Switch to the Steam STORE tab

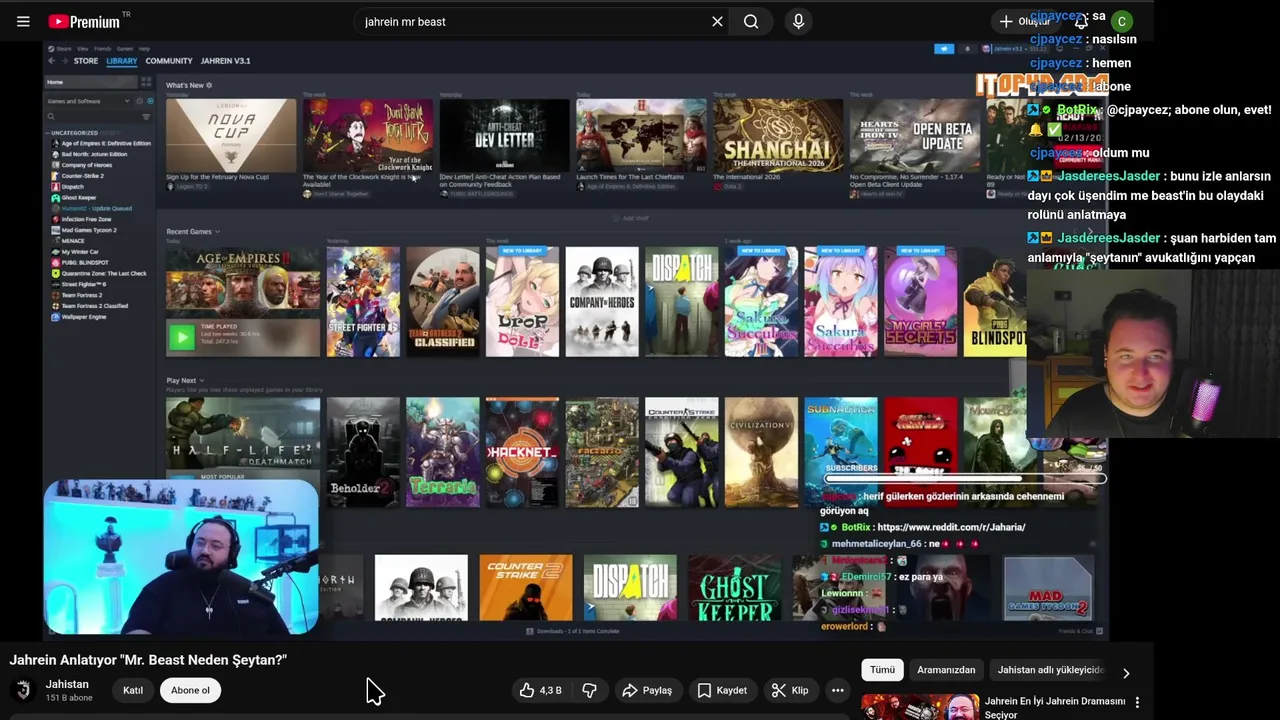click(x=86, y=61)
